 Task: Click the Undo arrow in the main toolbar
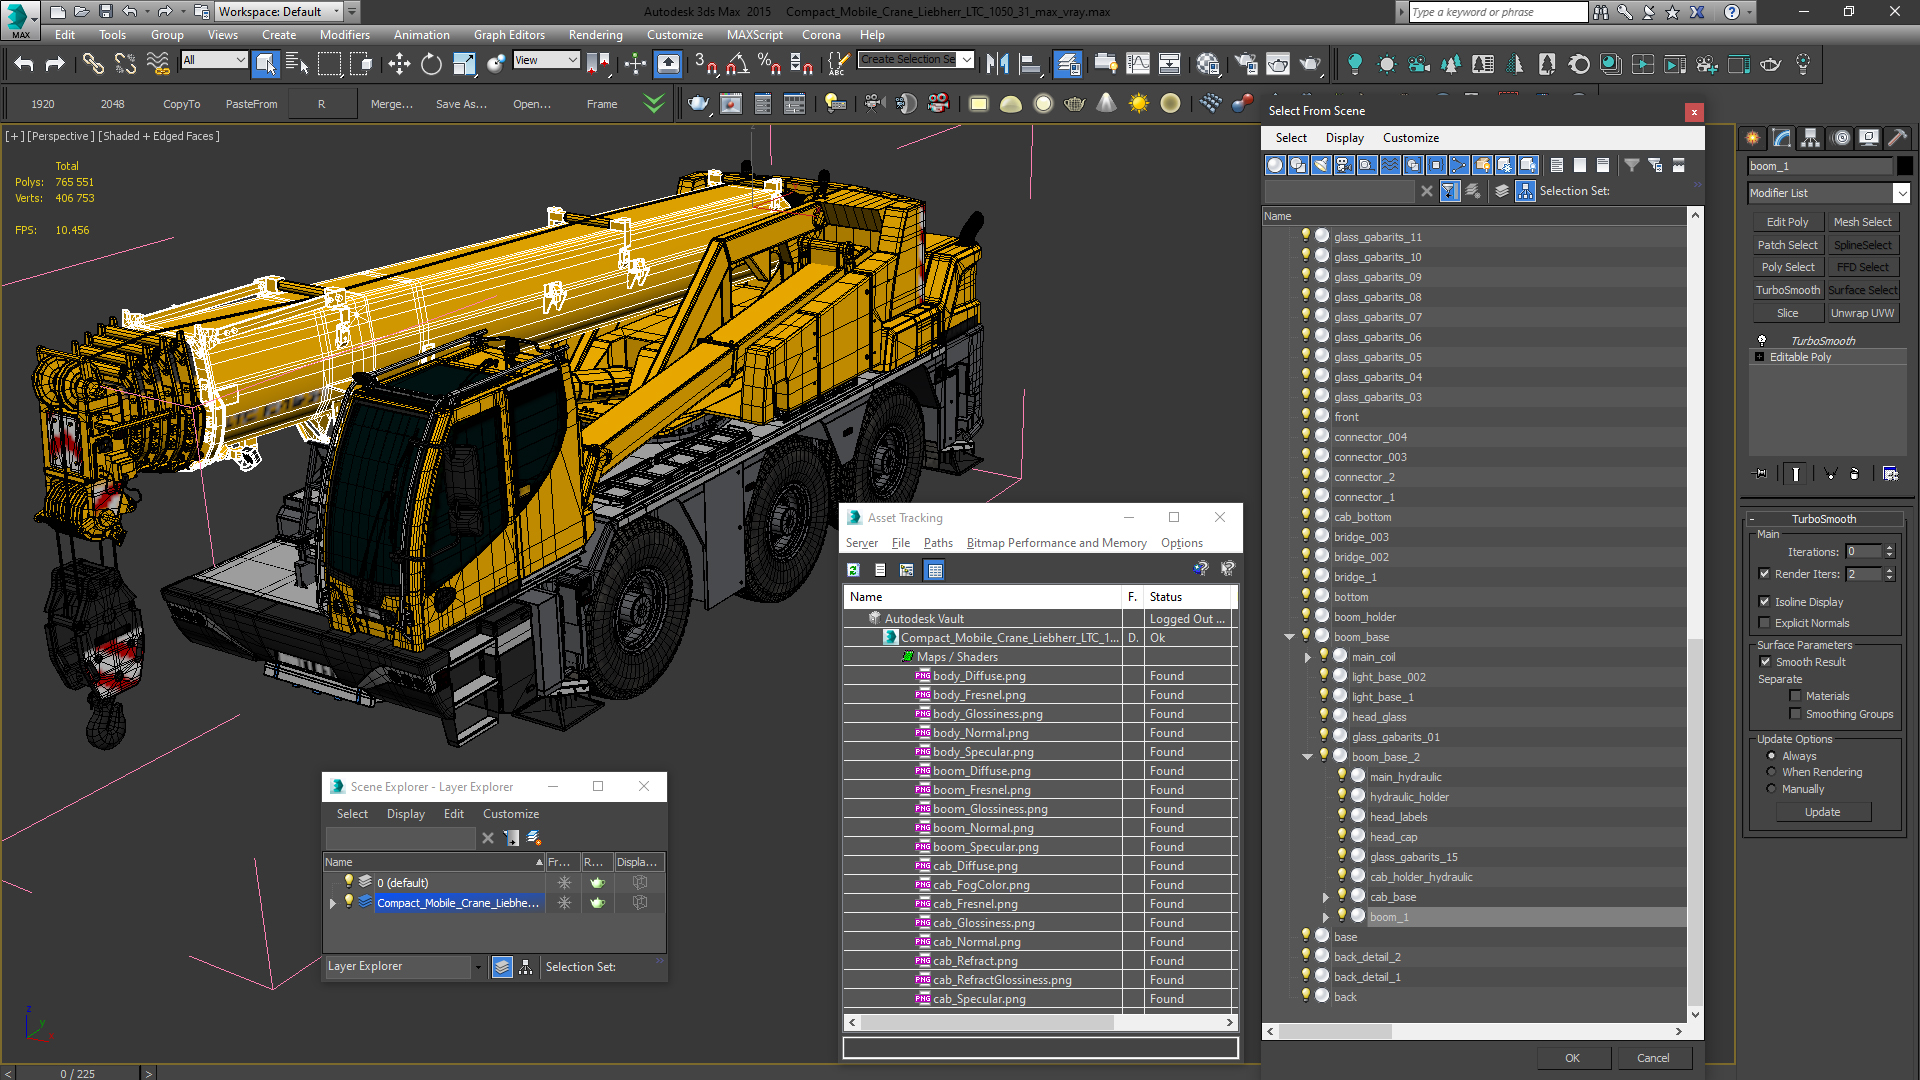24,64
